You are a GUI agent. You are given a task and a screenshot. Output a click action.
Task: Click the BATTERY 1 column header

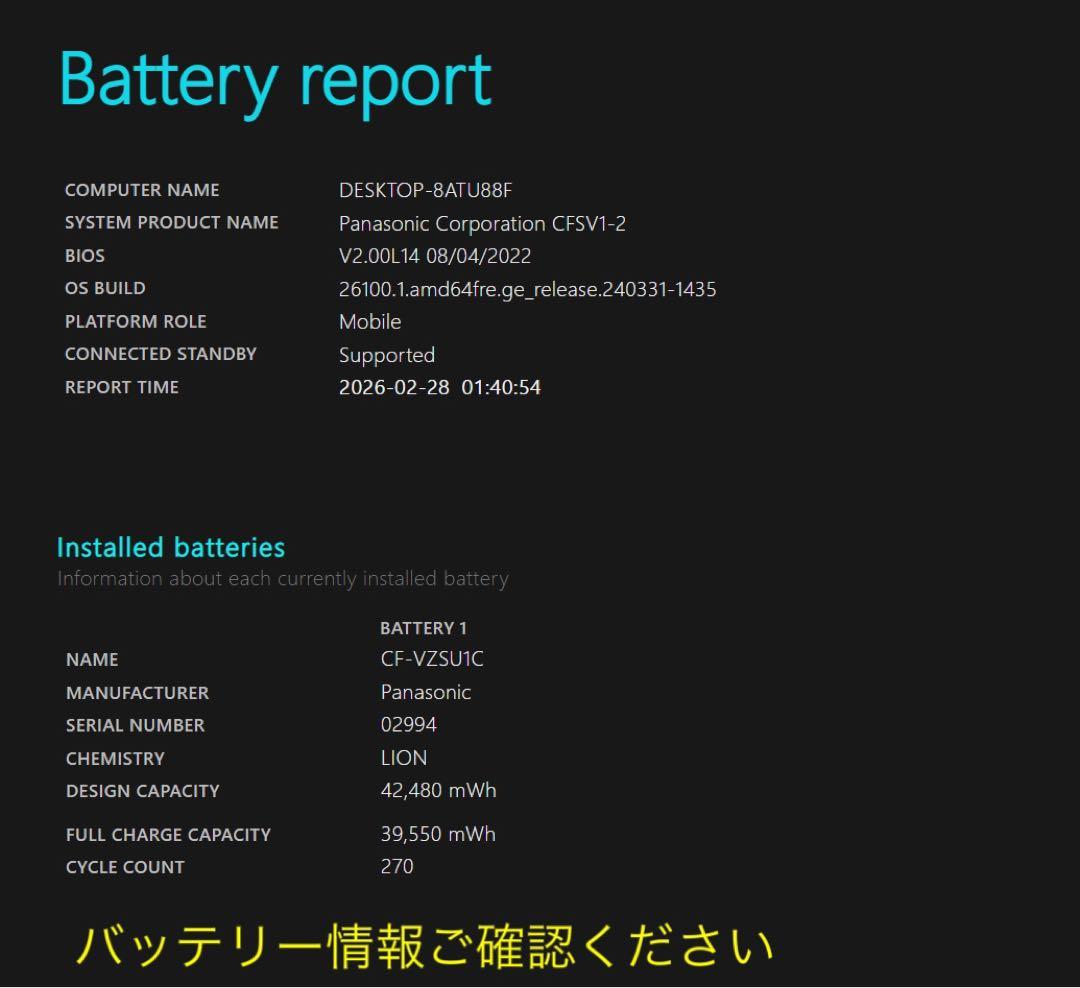point(423,627)
